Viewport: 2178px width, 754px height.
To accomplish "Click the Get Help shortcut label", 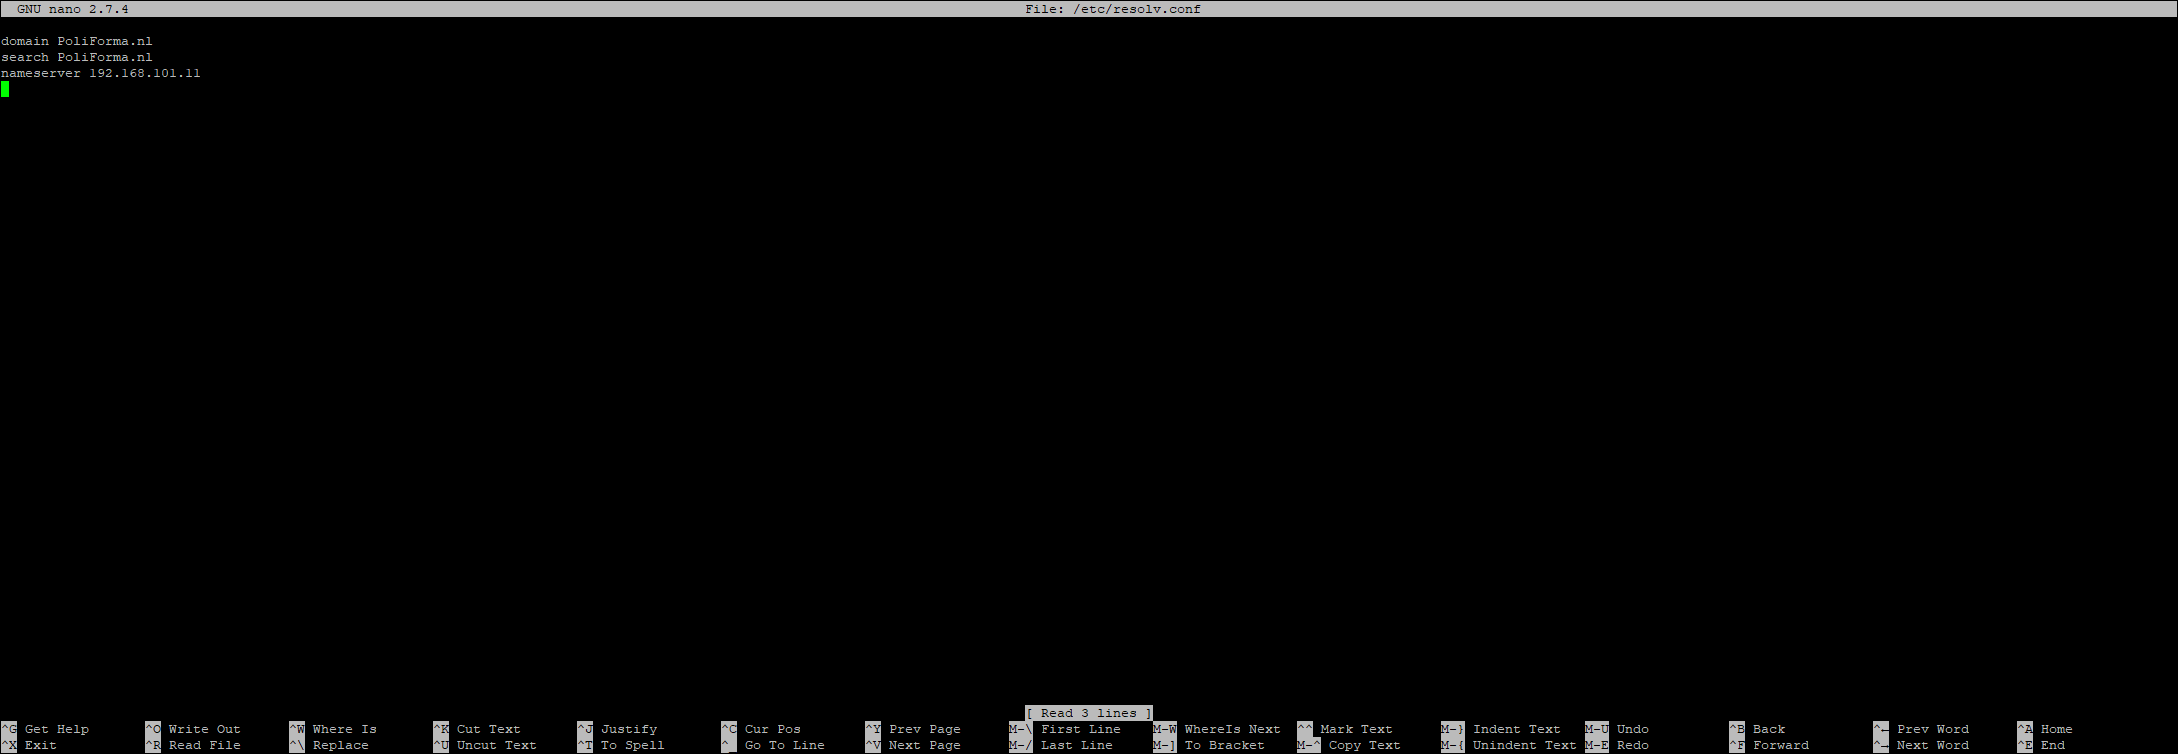I will pos(56,729).
